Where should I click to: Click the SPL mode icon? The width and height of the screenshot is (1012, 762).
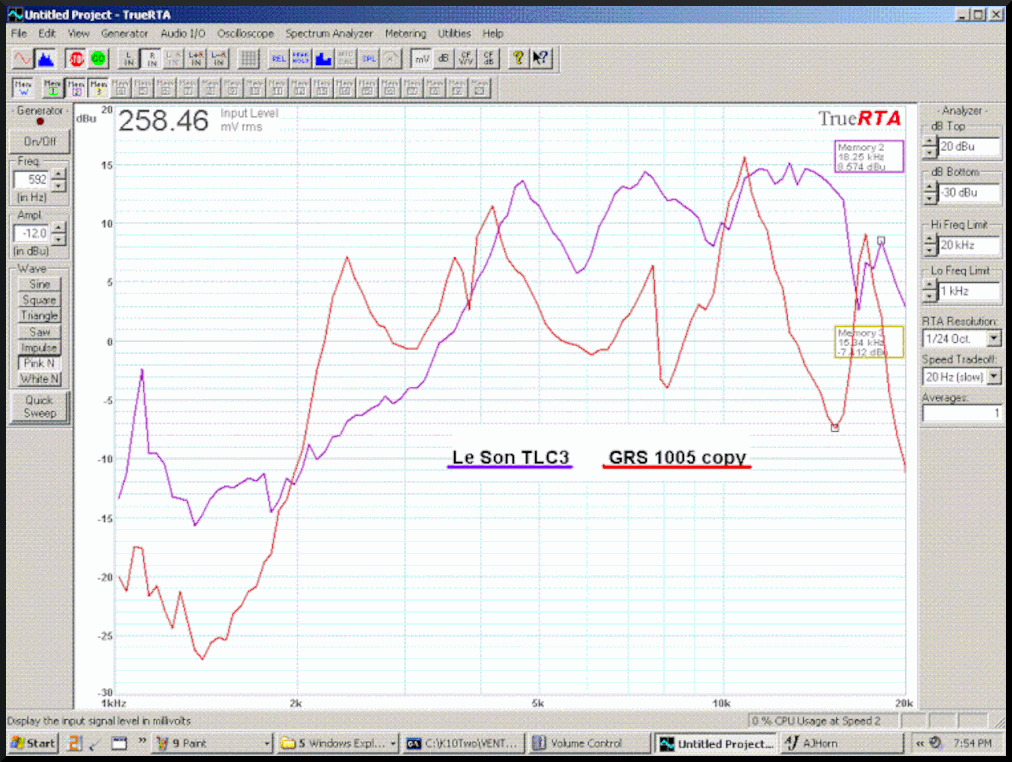[x=369, y=59]
